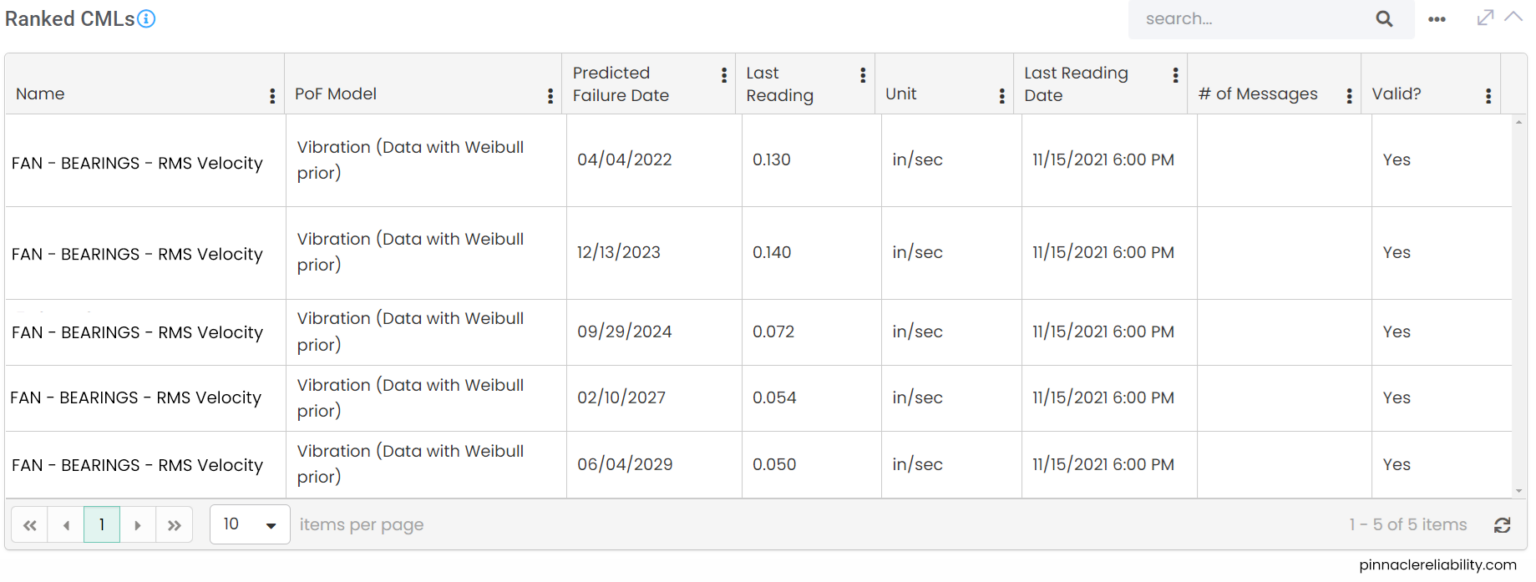The height and width of the screenshot is (582, 1536).
Task: Click the search magnifying glass icon
Action: pos(1384,19)
